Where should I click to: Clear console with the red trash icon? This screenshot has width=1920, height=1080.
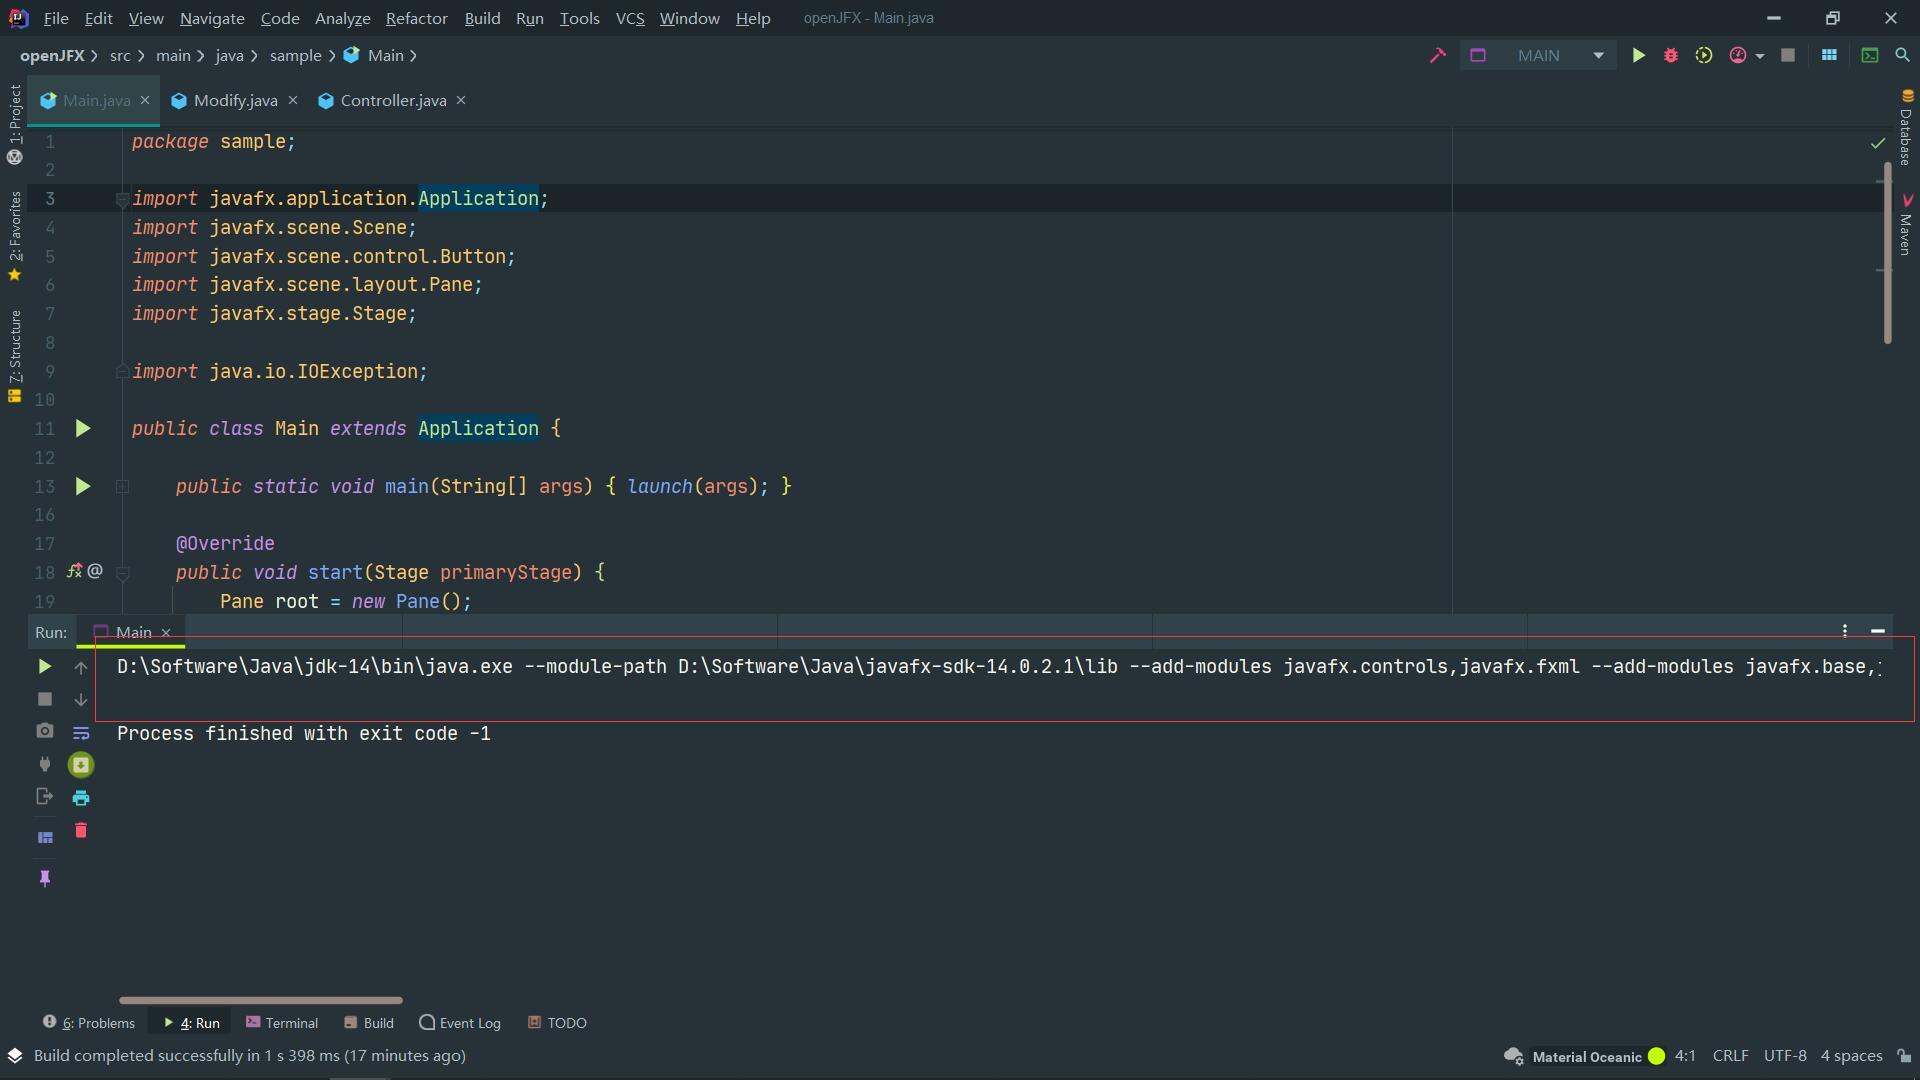pyautogui.click(x=81, y=831)
